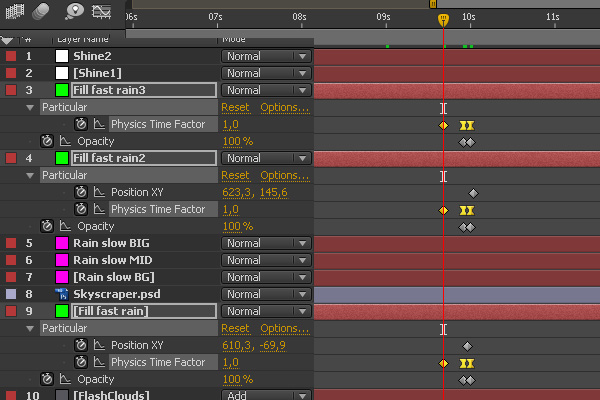Select layer 3 Physics Time Factor keyframe at playhead

[443, 126]
